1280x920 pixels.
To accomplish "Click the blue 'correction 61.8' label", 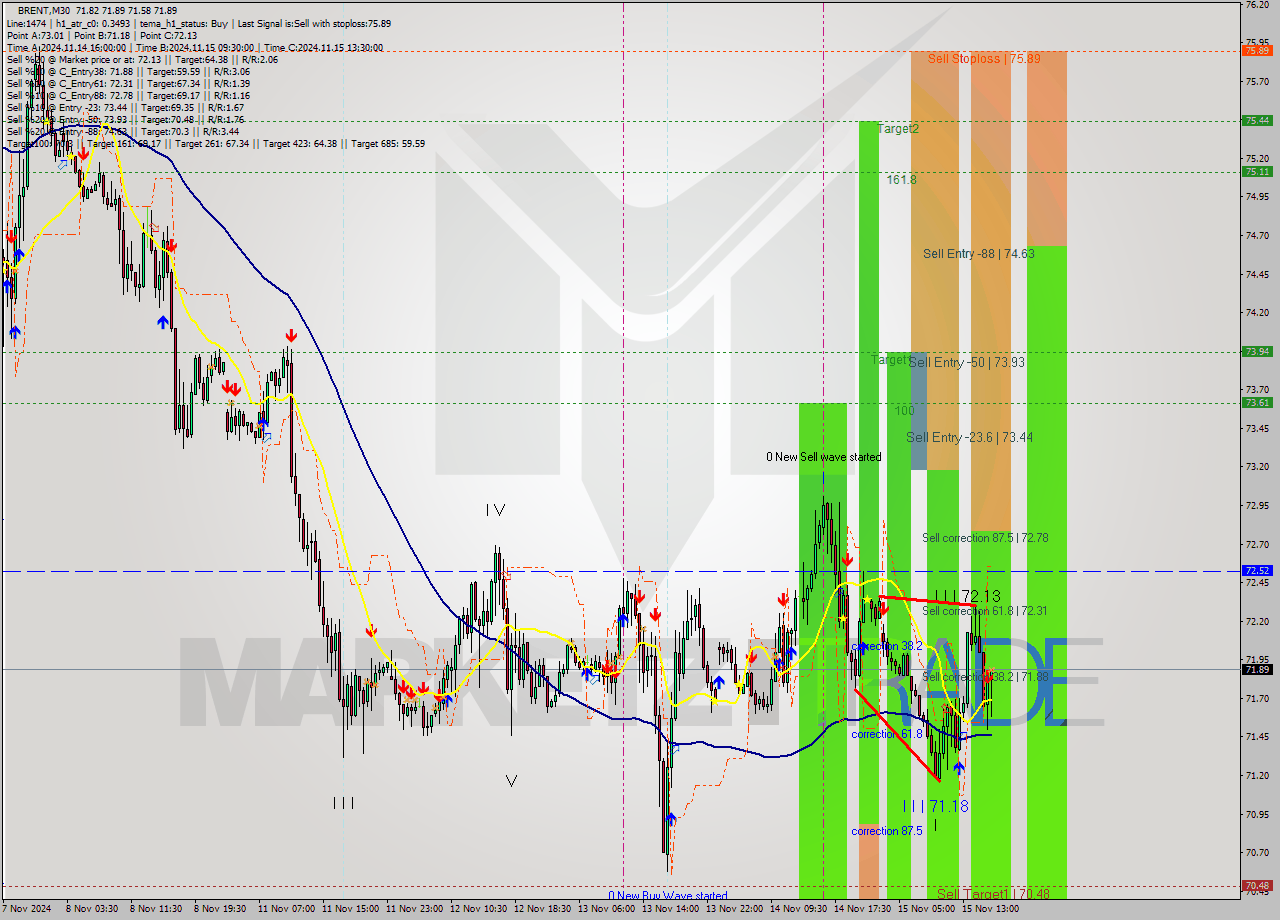I will tap(887, 734).
